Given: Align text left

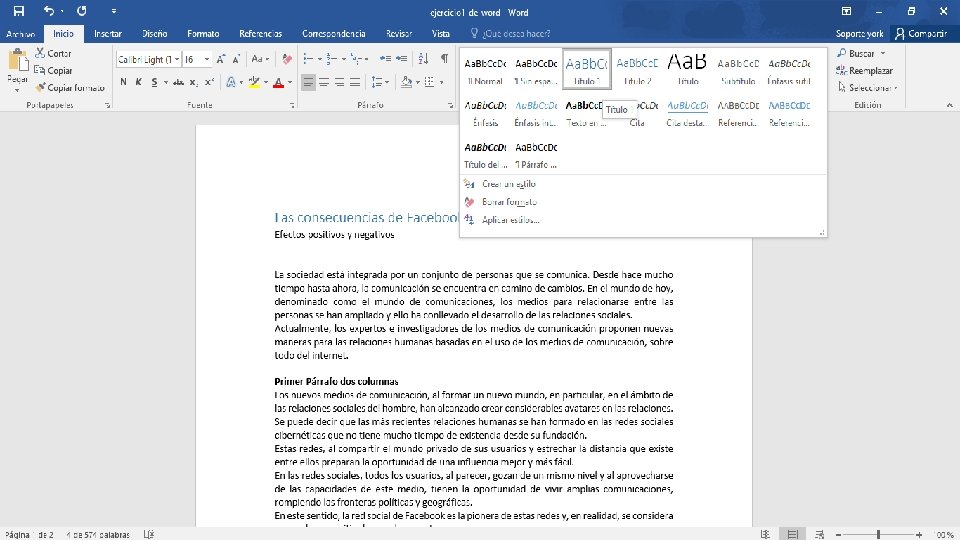Looking at the screenshot, I should pos(308,82).
